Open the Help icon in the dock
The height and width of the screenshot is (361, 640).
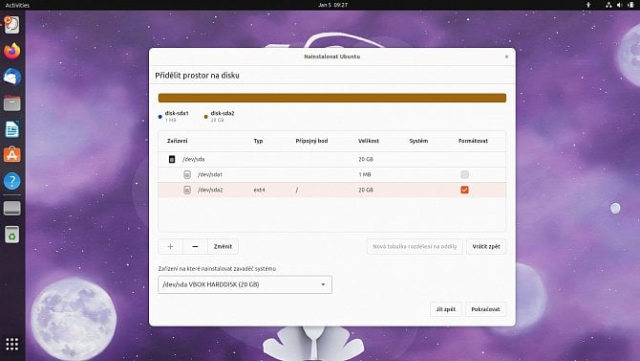[12, 181]
